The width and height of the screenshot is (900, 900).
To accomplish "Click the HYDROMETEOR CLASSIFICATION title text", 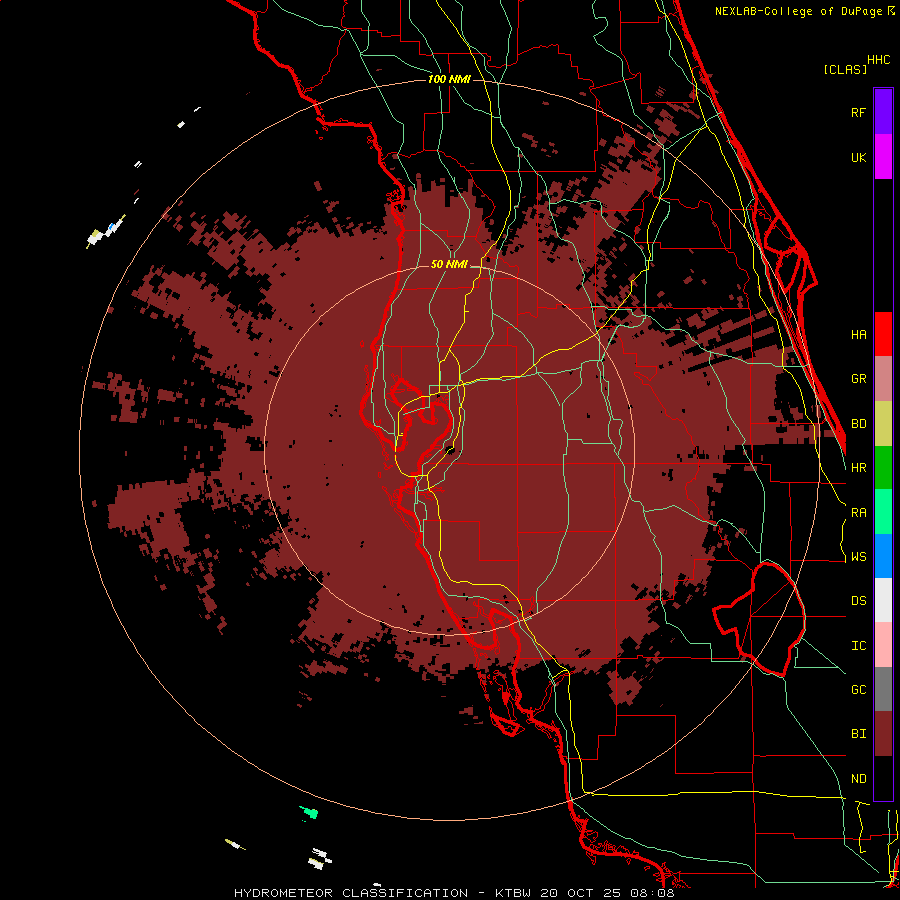I will tap(351, 893).
